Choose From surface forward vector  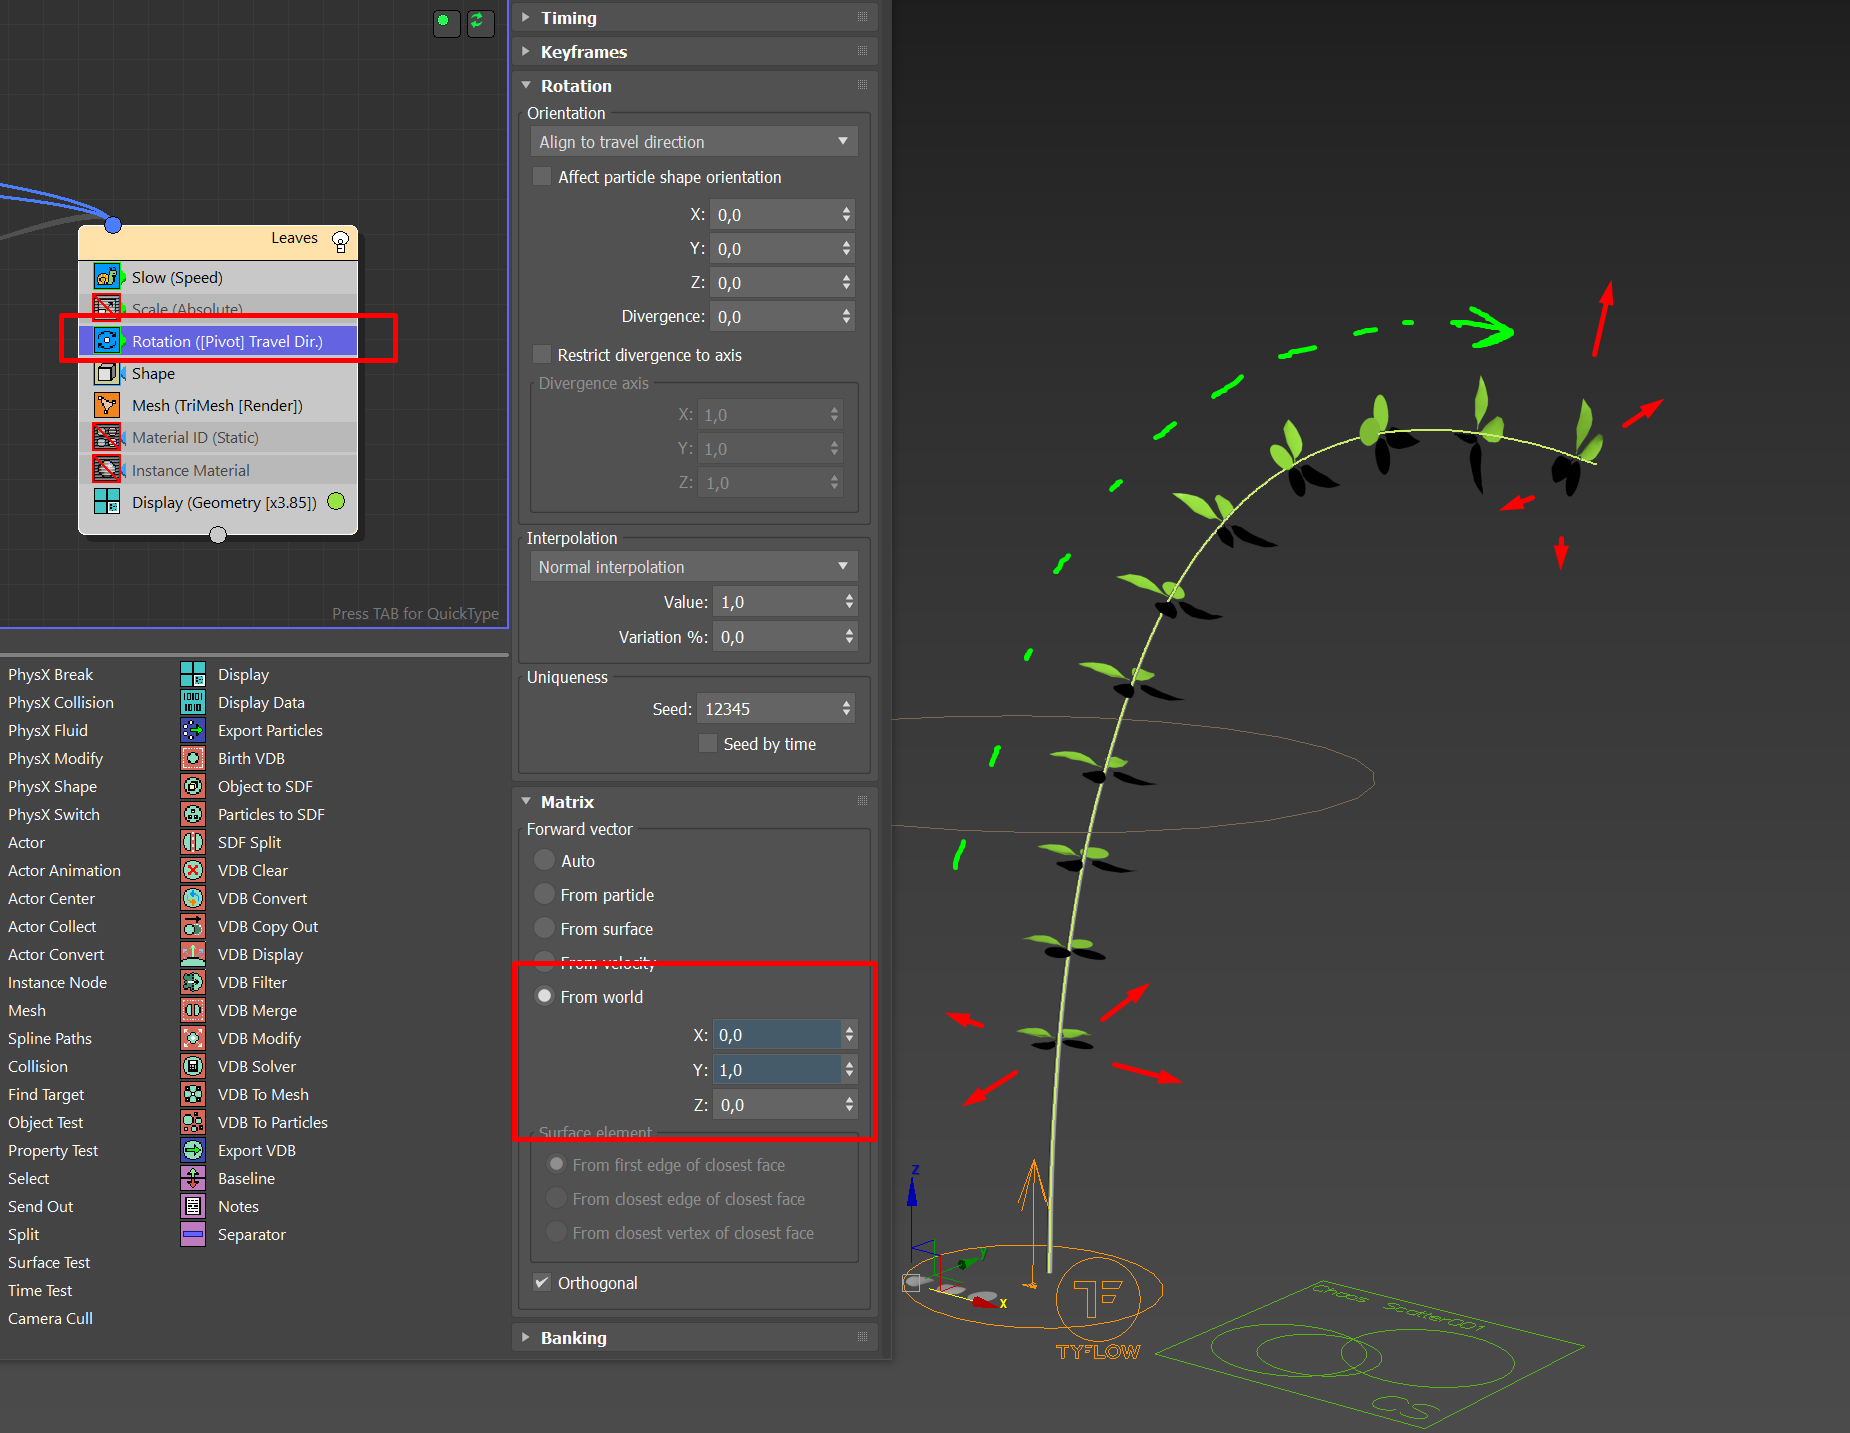point(545,929)
